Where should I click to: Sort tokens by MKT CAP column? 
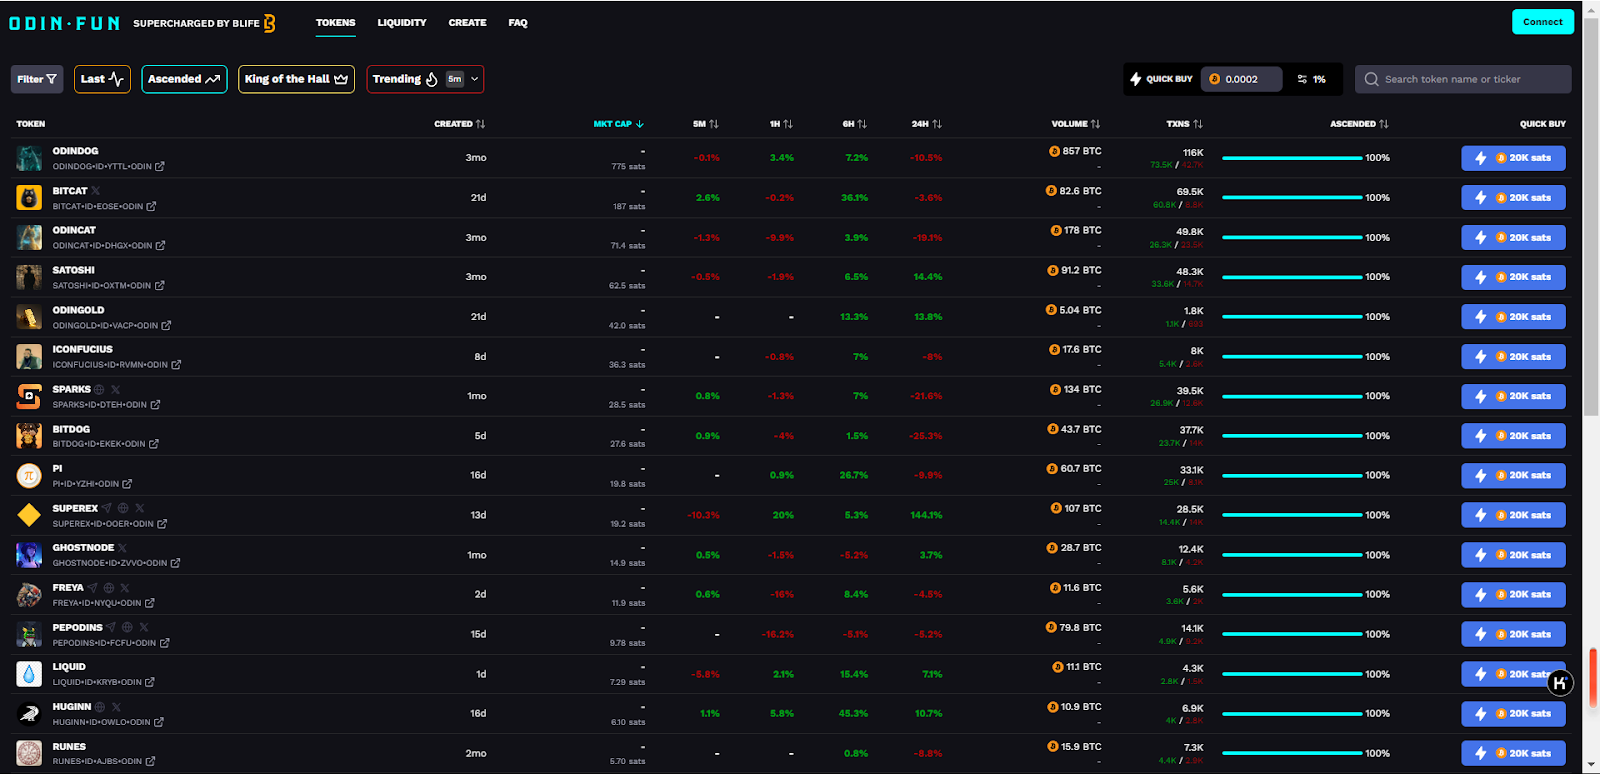tap(618, 124)
